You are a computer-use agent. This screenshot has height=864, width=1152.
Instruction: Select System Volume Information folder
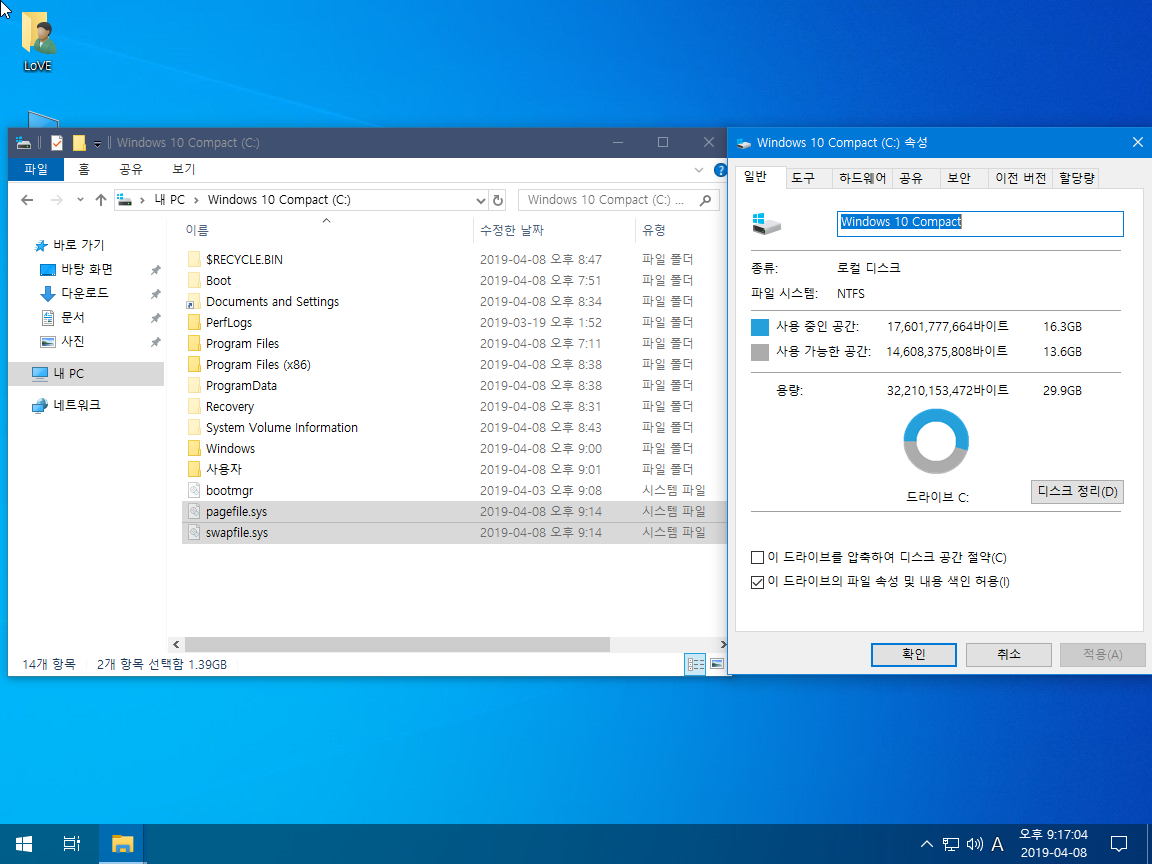point(281,428)
